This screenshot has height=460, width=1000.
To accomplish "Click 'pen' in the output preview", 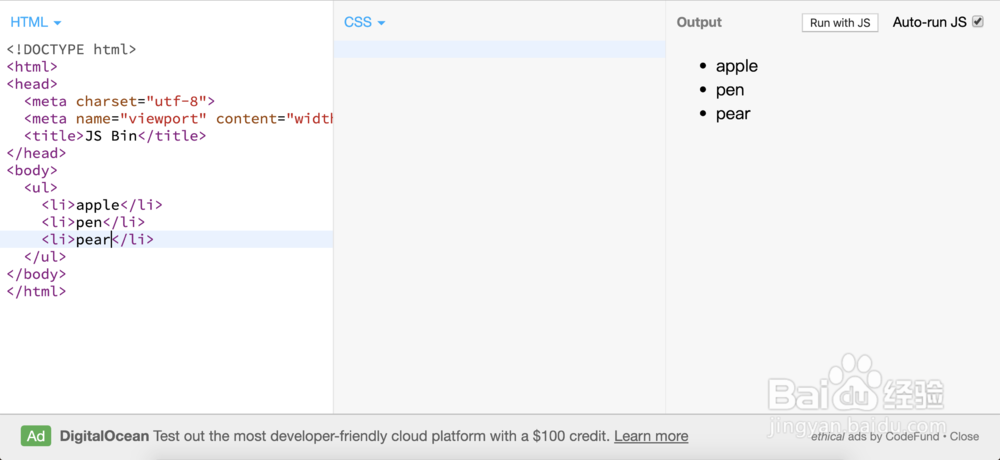I will point(730,90).
